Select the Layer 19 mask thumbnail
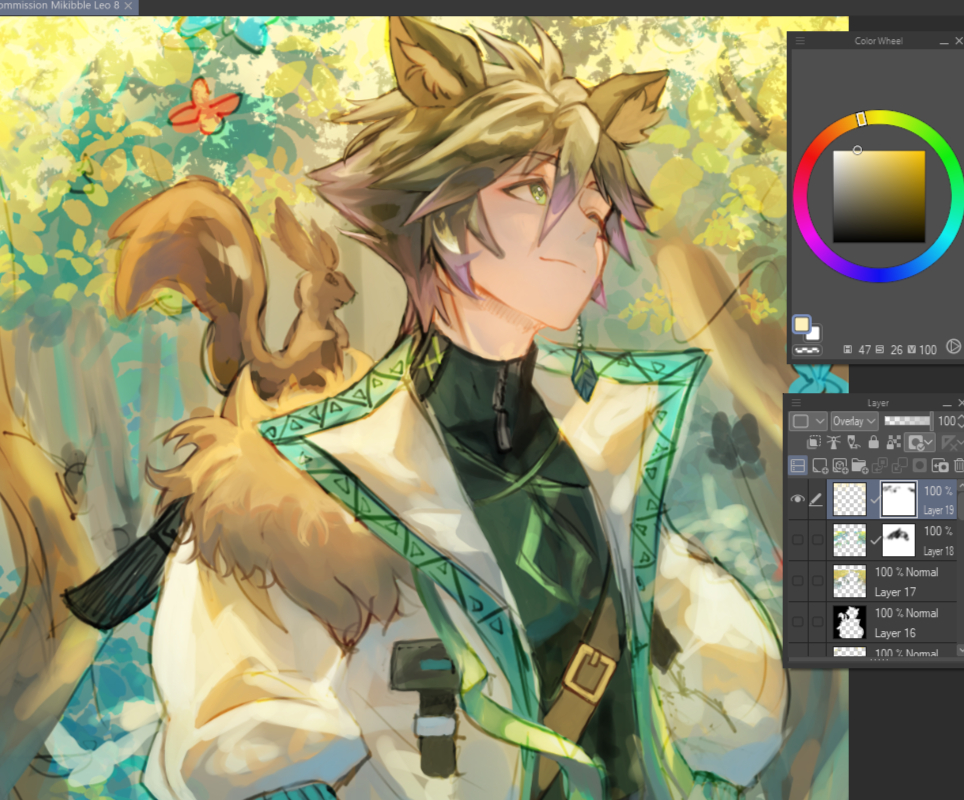The height and width of the screenshot is (800, 964). (899, 499)
